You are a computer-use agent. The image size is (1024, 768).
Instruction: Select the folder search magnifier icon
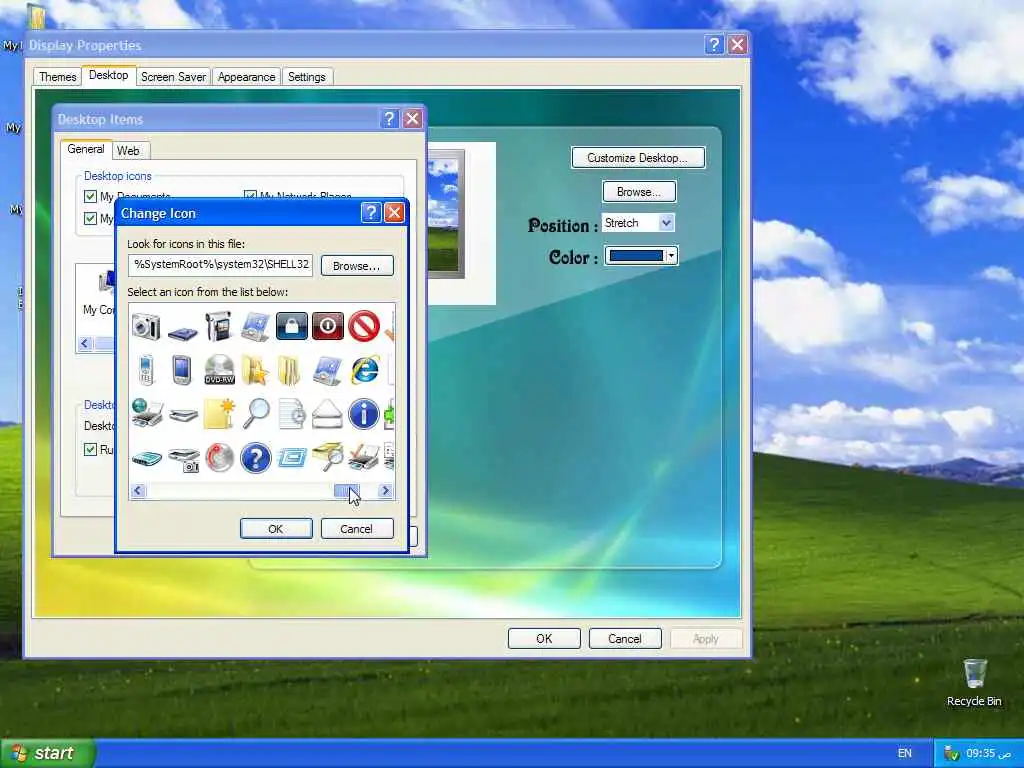coord(328,456)
